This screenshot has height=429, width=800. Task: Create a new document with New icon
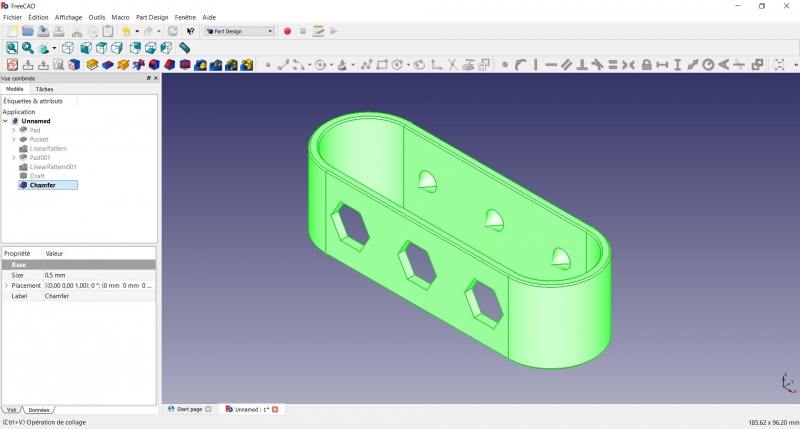tap(12, 31)
